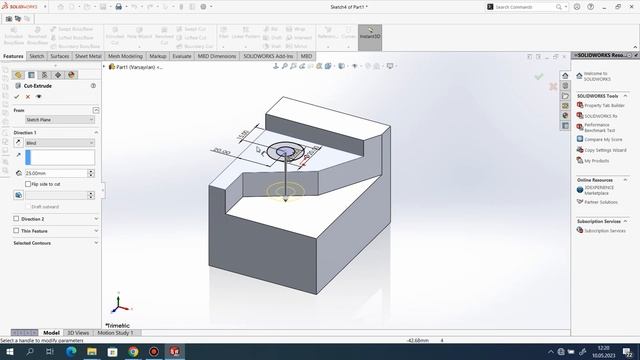Switch to Model tab at bottom
Image resolution: width=640 pixels, height=360 pixels.
click(x=51, y=333)
